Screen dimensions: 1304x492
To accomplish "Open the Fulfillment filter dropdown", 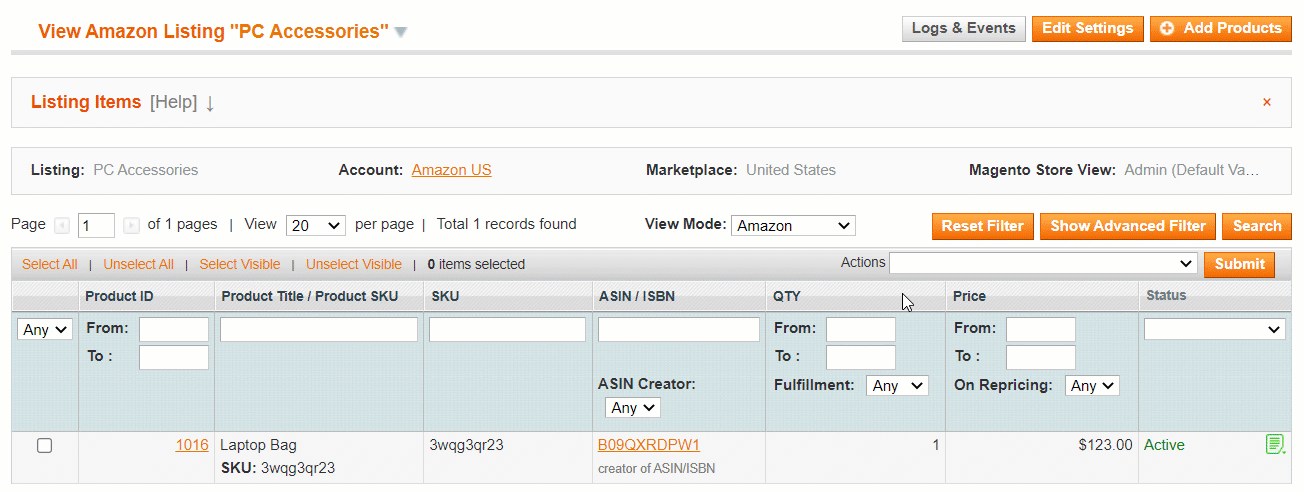I will pos(898,386).
